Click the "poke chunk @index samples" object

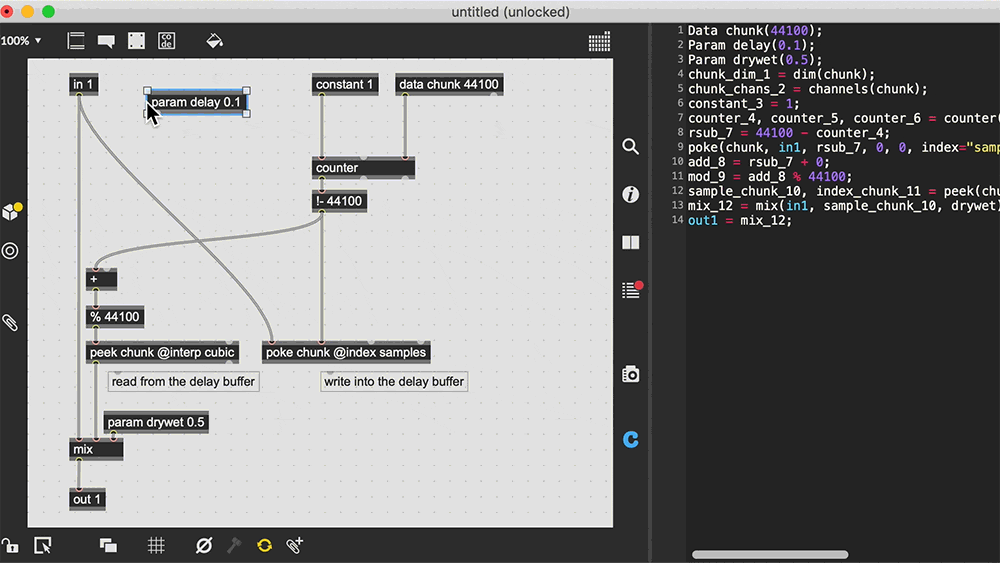click(x=346, y=352)
